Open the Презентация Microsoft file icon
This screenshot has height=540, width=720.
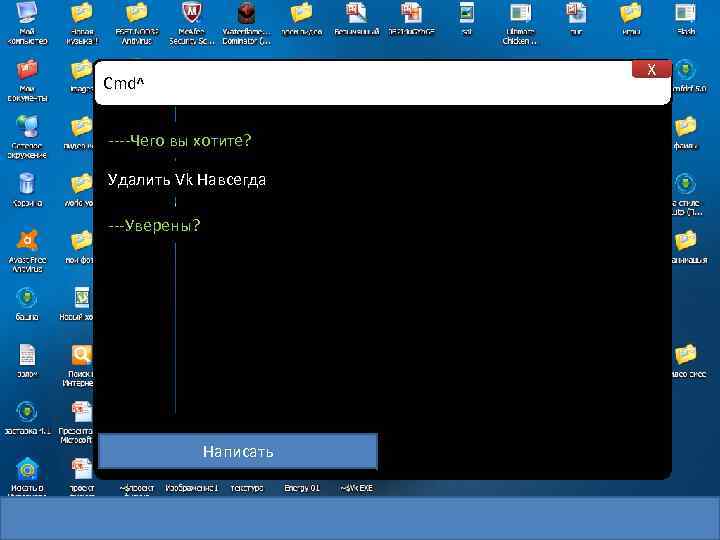coord(77,422)
